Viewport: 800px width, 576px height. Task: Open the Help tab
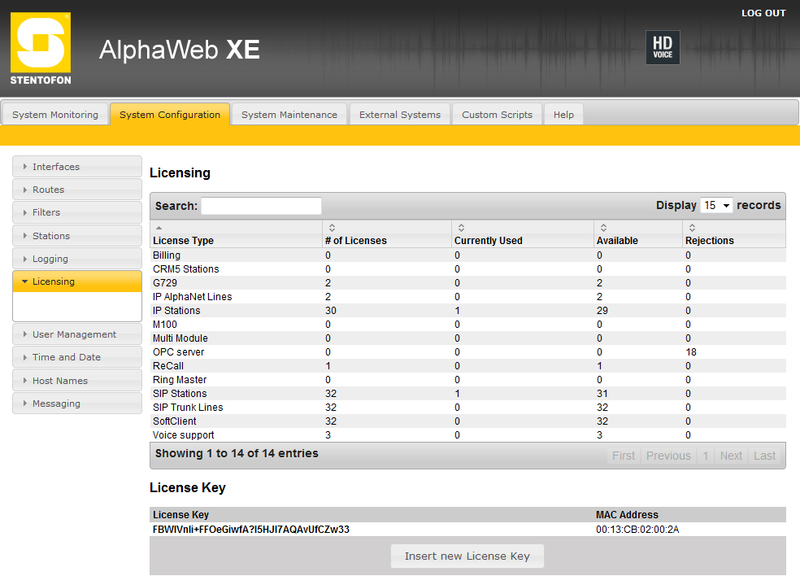point(563,114)
